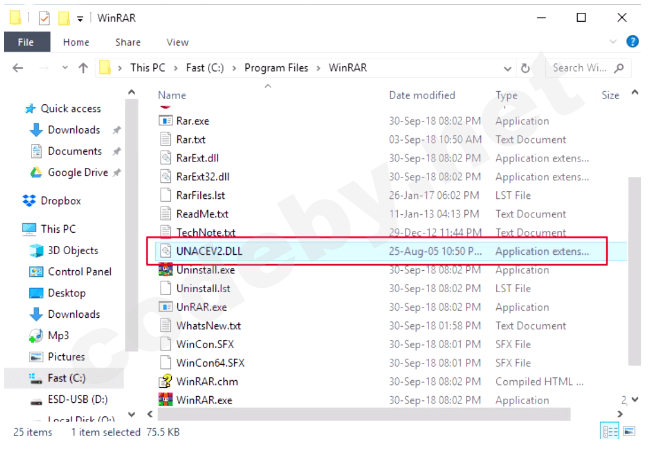Sort by Size column header
The image size is (649, 454).
(x=611, y=96)
